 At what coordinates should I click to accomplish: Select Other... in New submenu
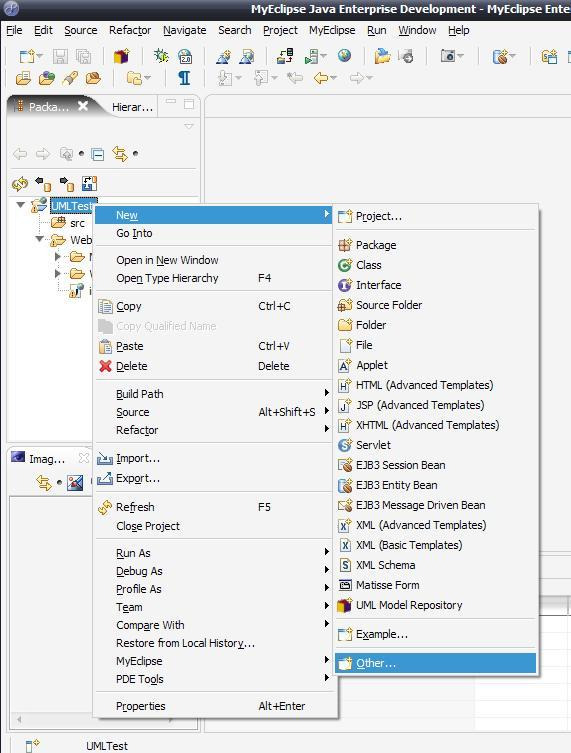(x=436, y=663)
